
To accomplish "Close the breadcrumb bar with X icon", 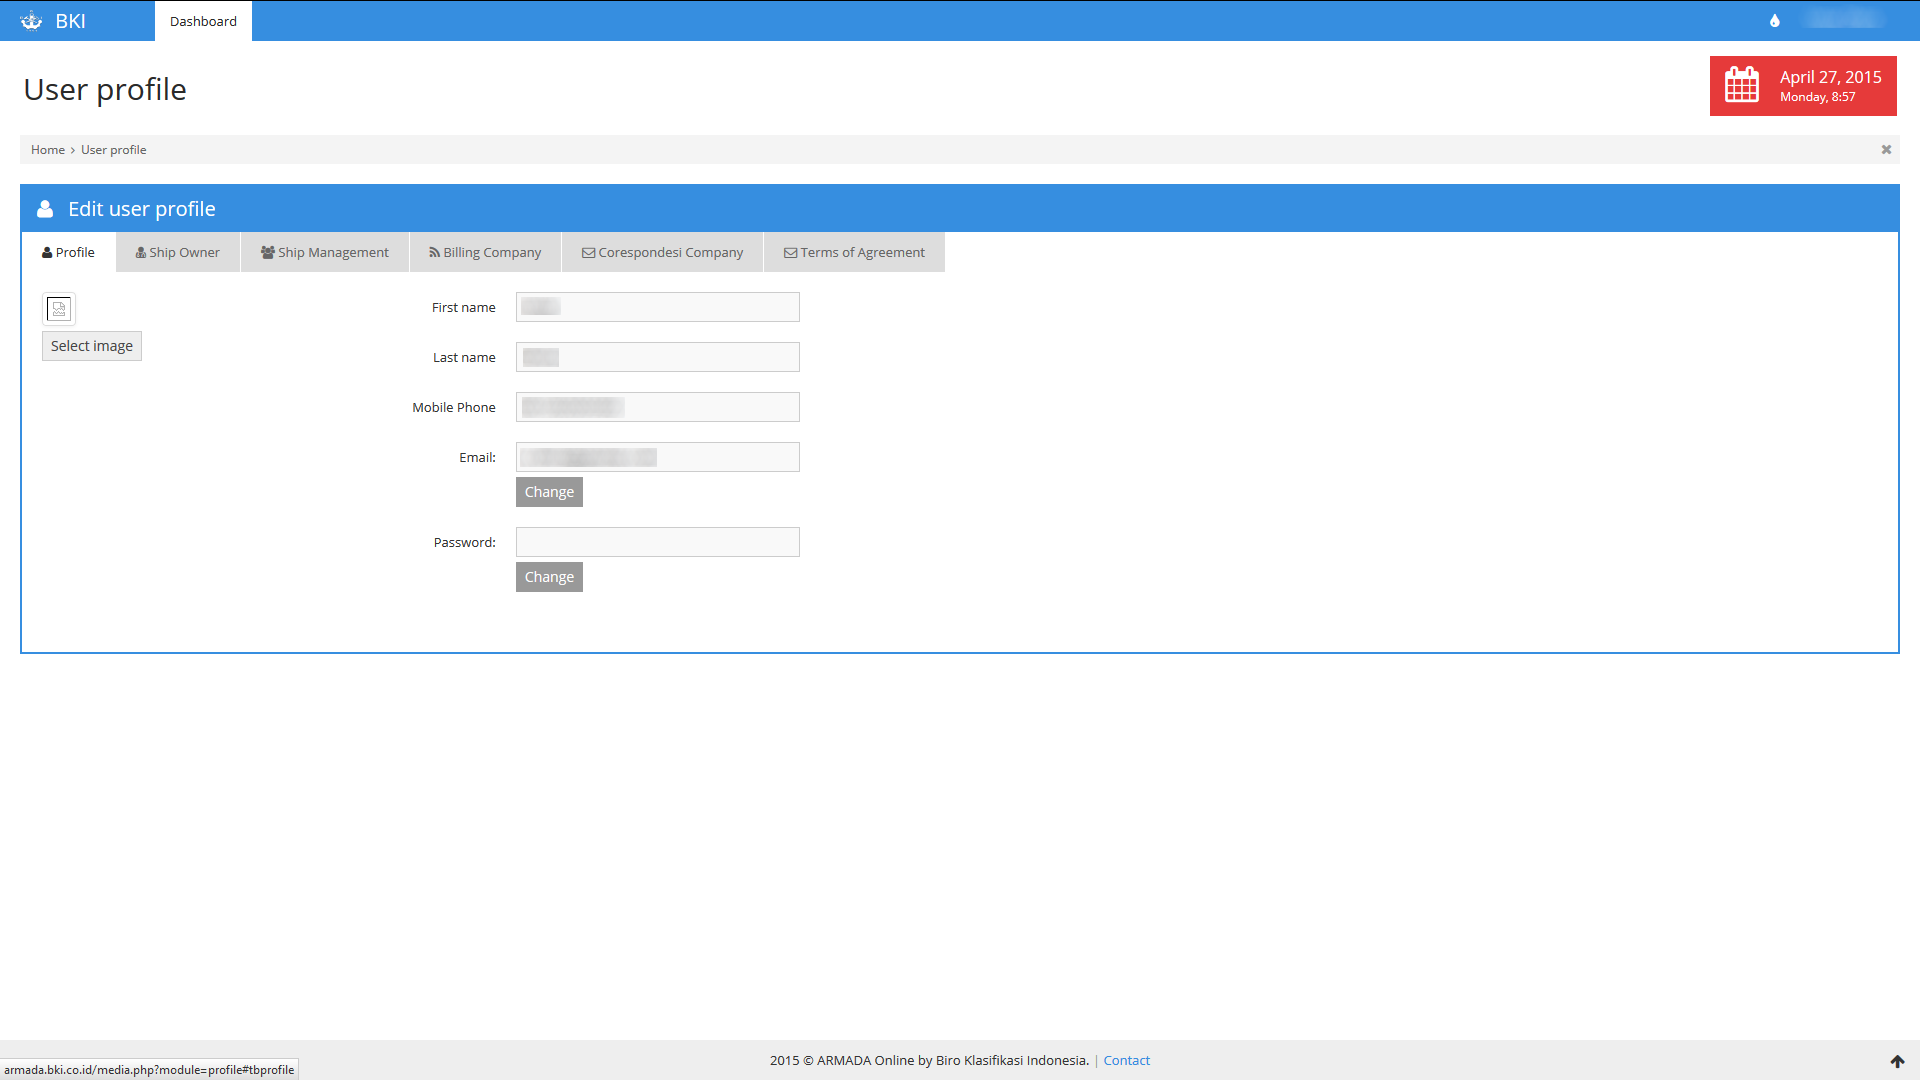I will pyautogui.click(x=1886, y=150).
